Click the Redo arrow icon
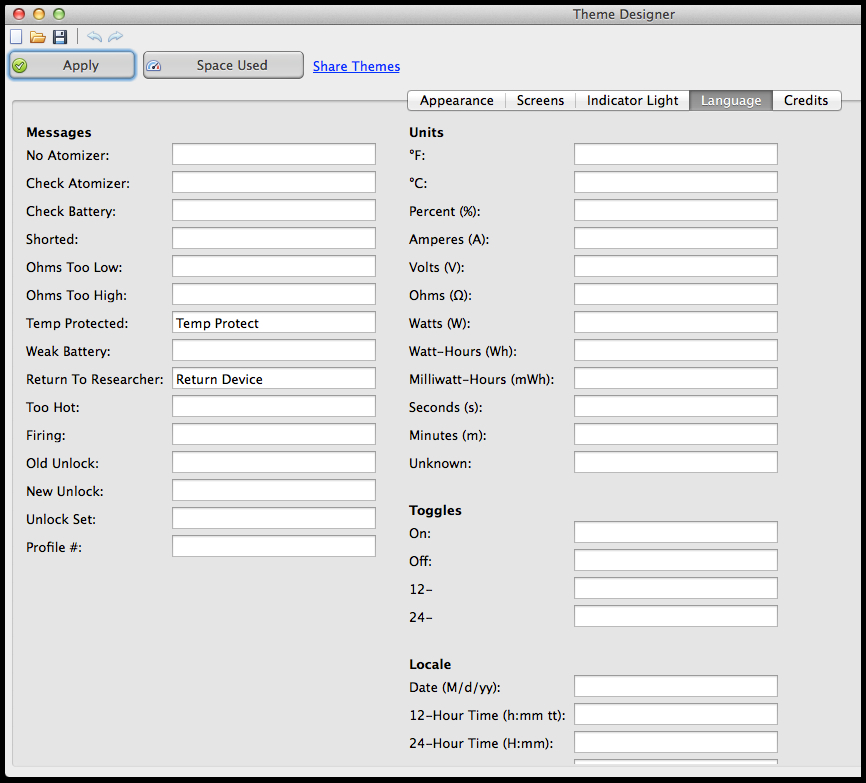866x783 pixels. click(116, 37)
